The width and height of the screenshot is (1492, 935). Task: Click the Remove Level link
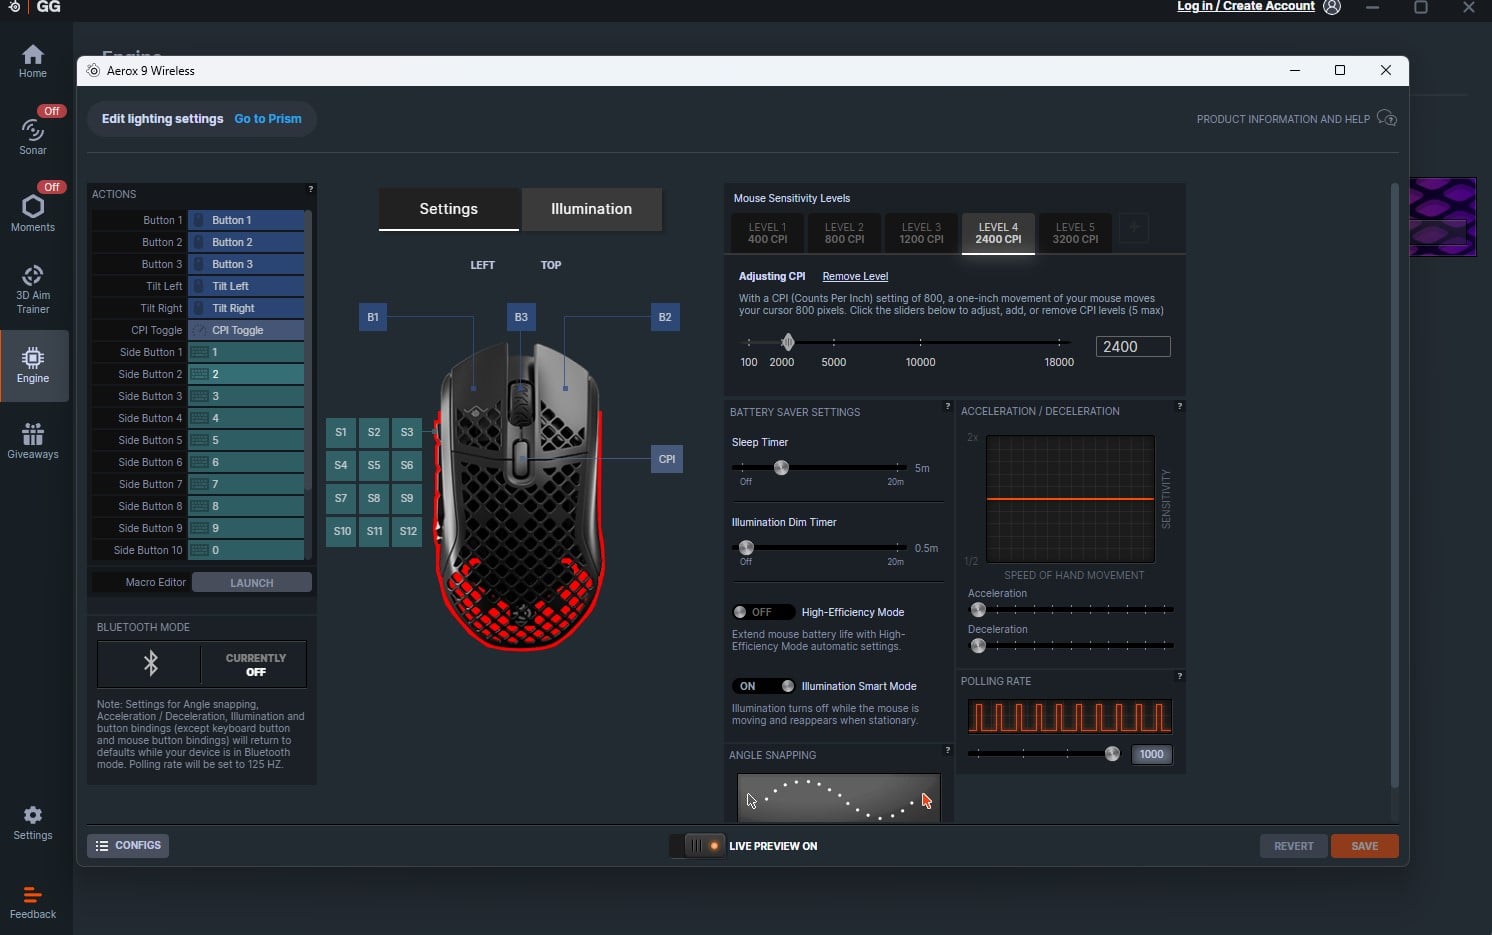(855, 276)
